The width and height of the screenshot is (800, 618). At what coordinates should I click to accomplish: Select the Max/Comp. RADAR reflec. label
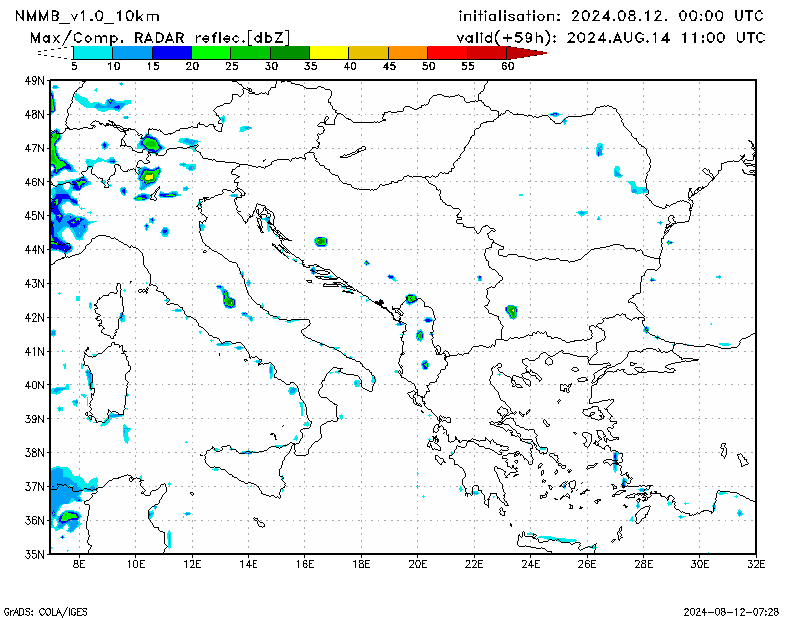[160, 37]
